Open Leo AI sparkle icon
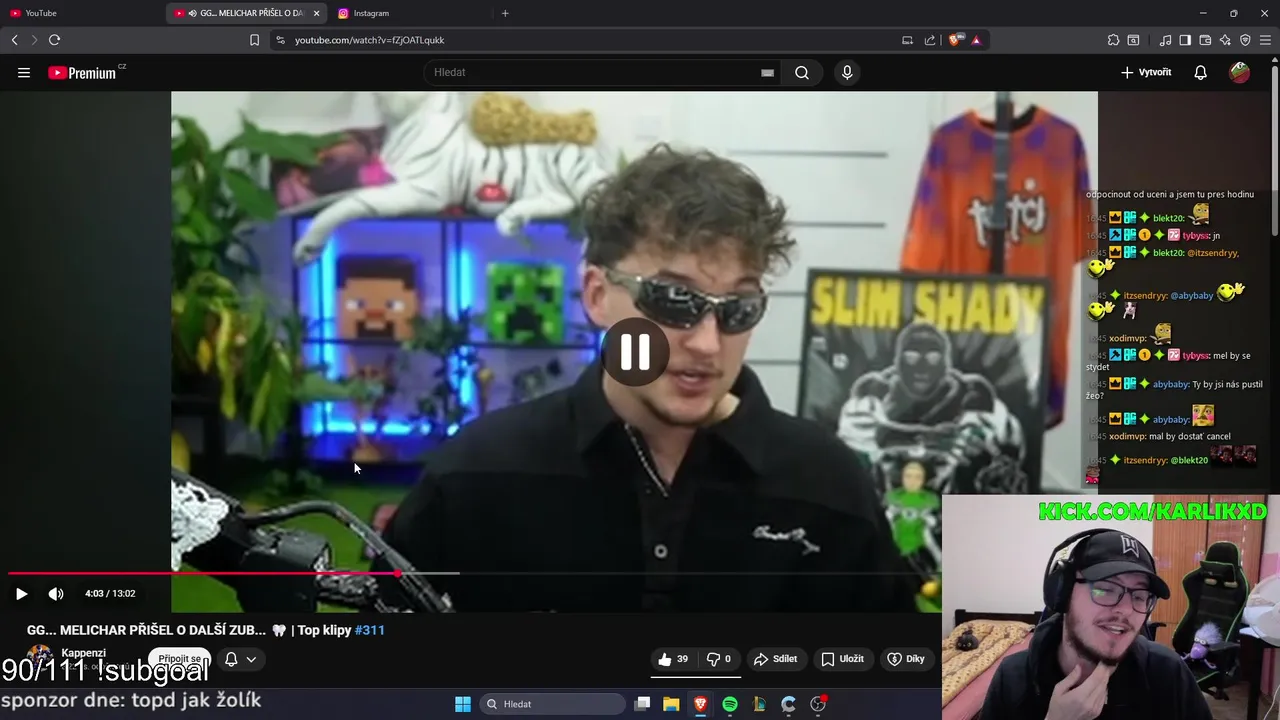The image size is (1280, 720). 1225,40
